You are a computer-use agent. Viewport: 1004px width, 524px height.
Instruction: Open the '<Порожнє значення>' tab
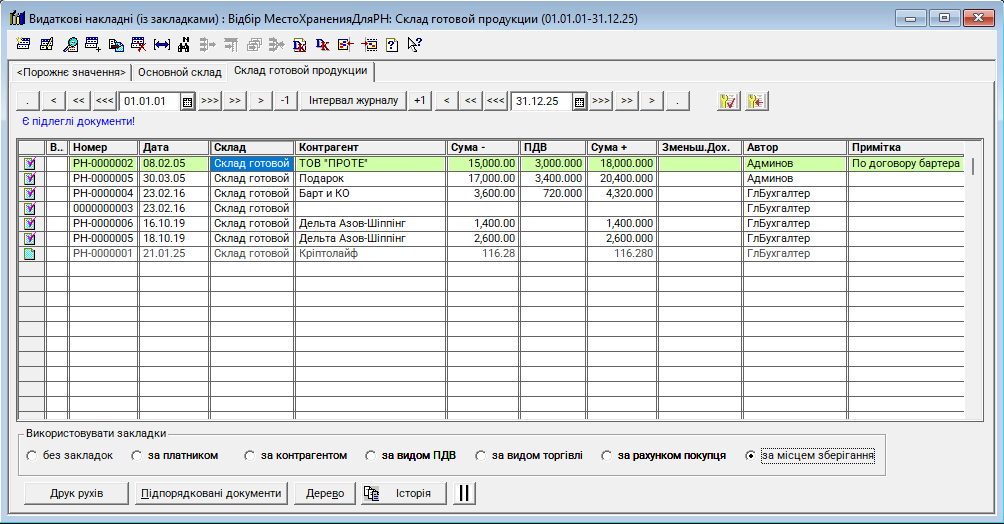coord(71,72)
